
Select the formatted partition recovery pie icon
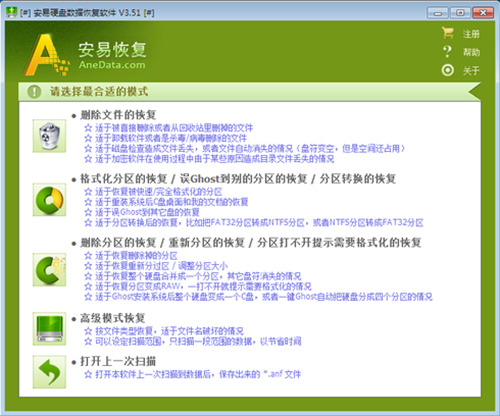tap(49, 200)
